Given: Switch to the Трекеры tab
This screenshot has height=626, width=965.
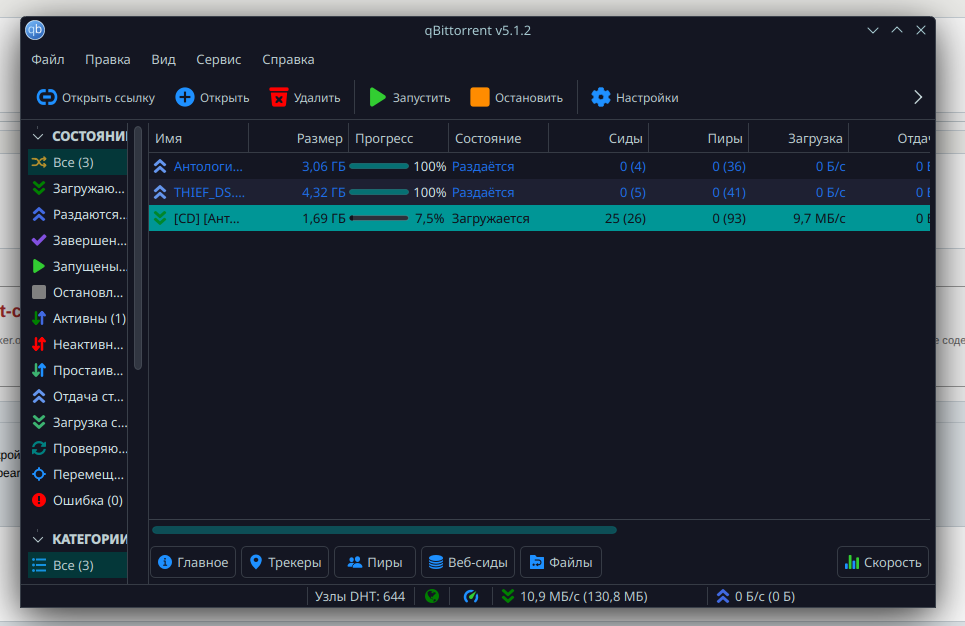Looking at the screenshot, I should [285, 562].
